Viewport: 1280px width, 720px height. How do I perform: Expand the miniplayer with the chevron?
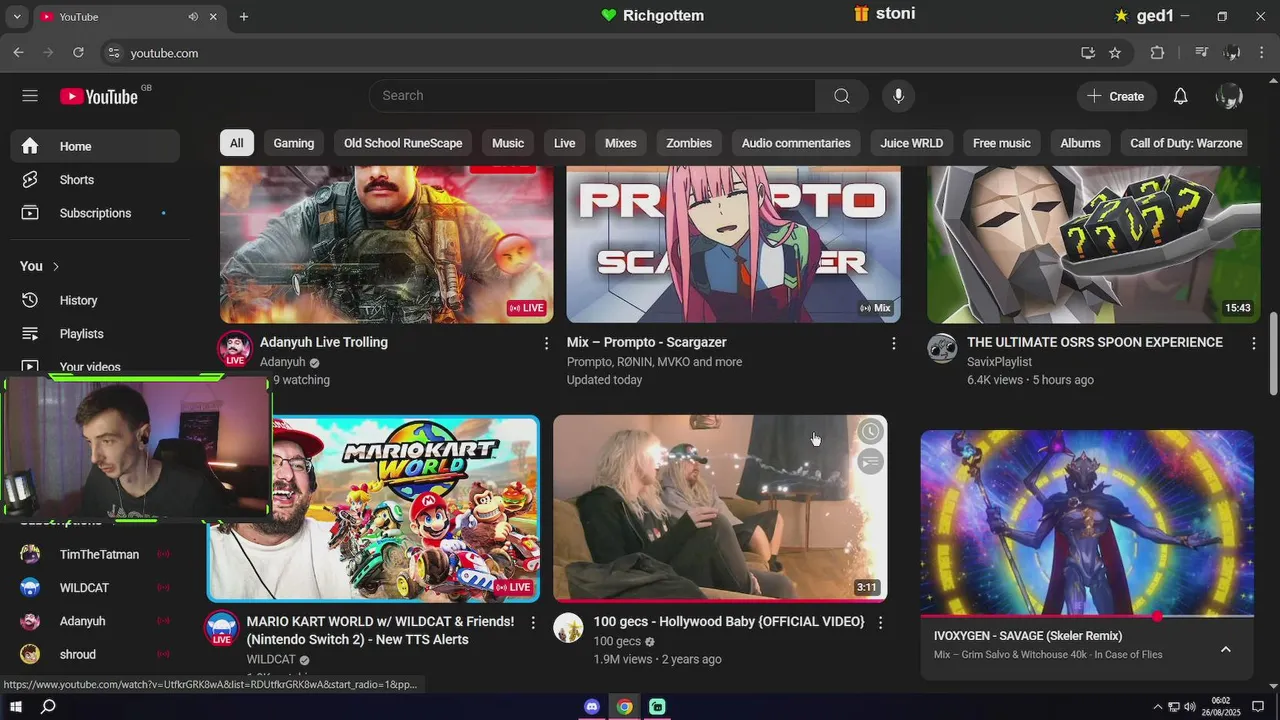(1225, 649)
